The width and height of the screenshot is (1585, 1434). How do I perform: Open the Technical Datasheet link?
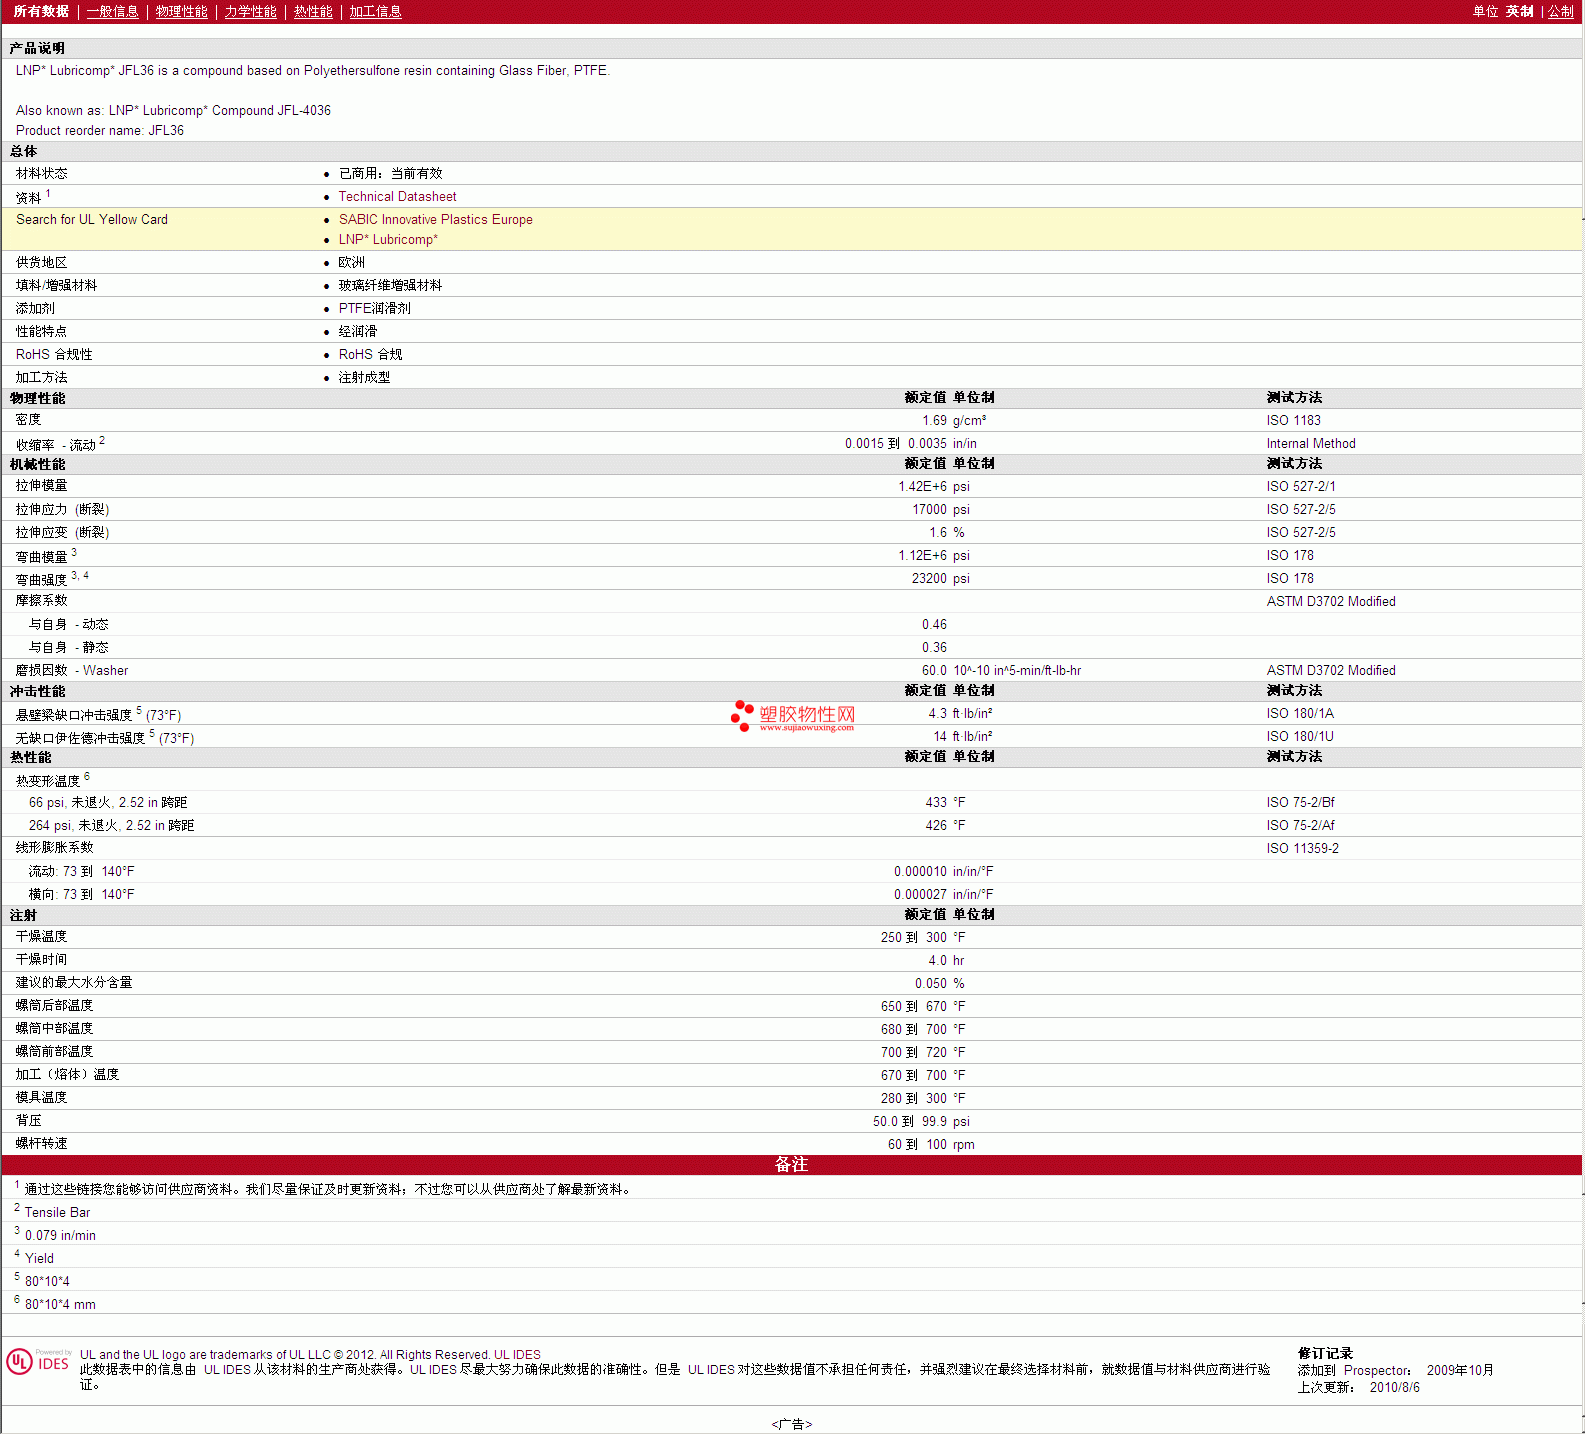397,197
